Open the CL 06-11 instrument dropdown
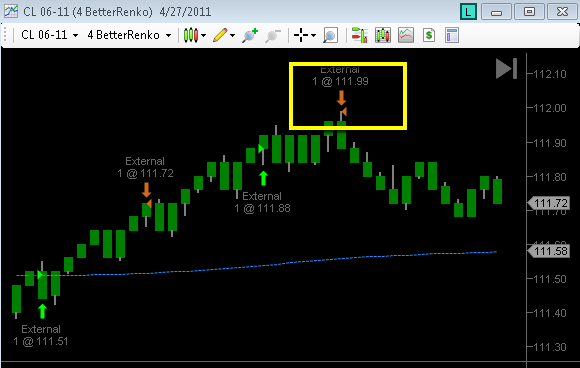 point(50,36)
